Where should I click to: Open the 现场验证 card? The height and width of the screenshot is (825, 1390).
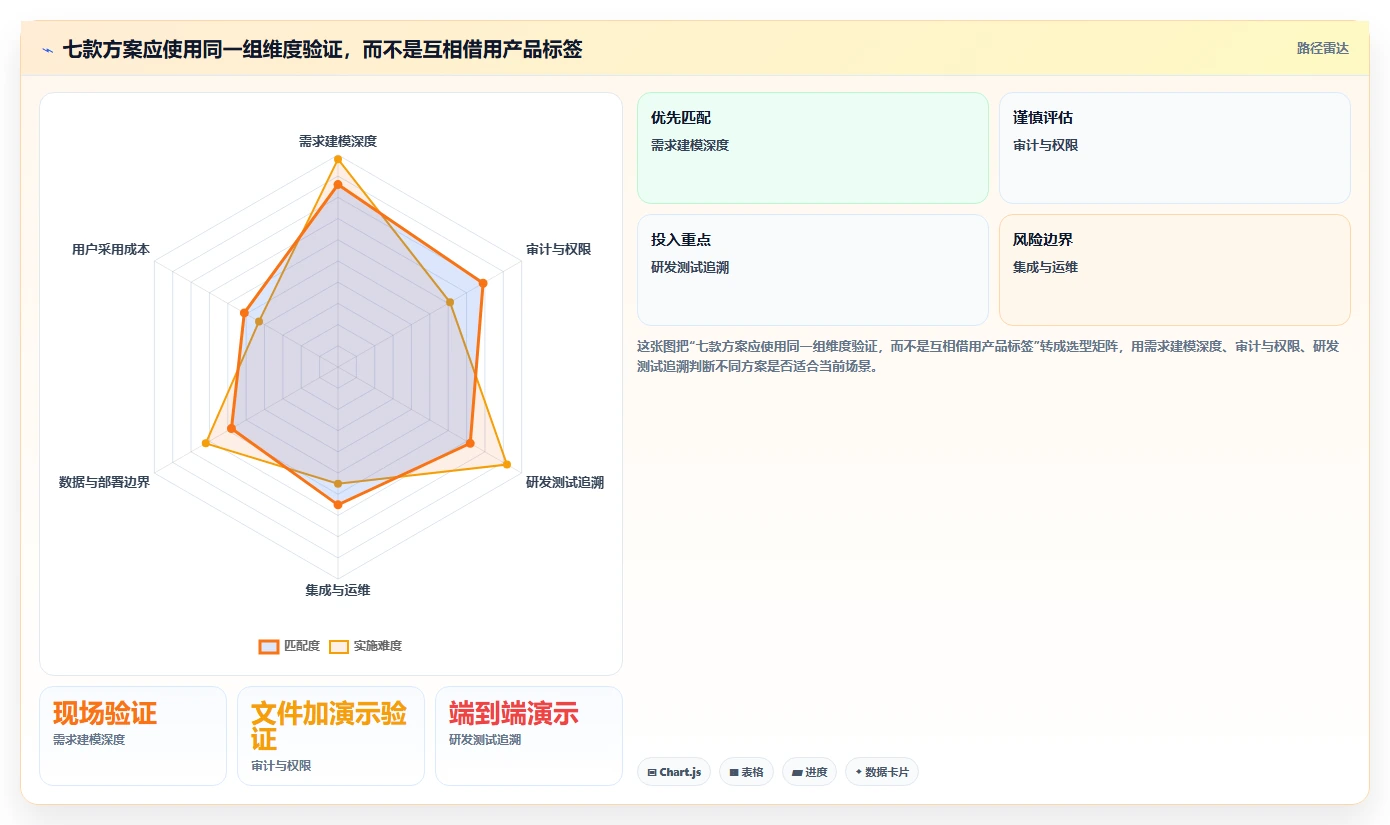pos(133,736)
